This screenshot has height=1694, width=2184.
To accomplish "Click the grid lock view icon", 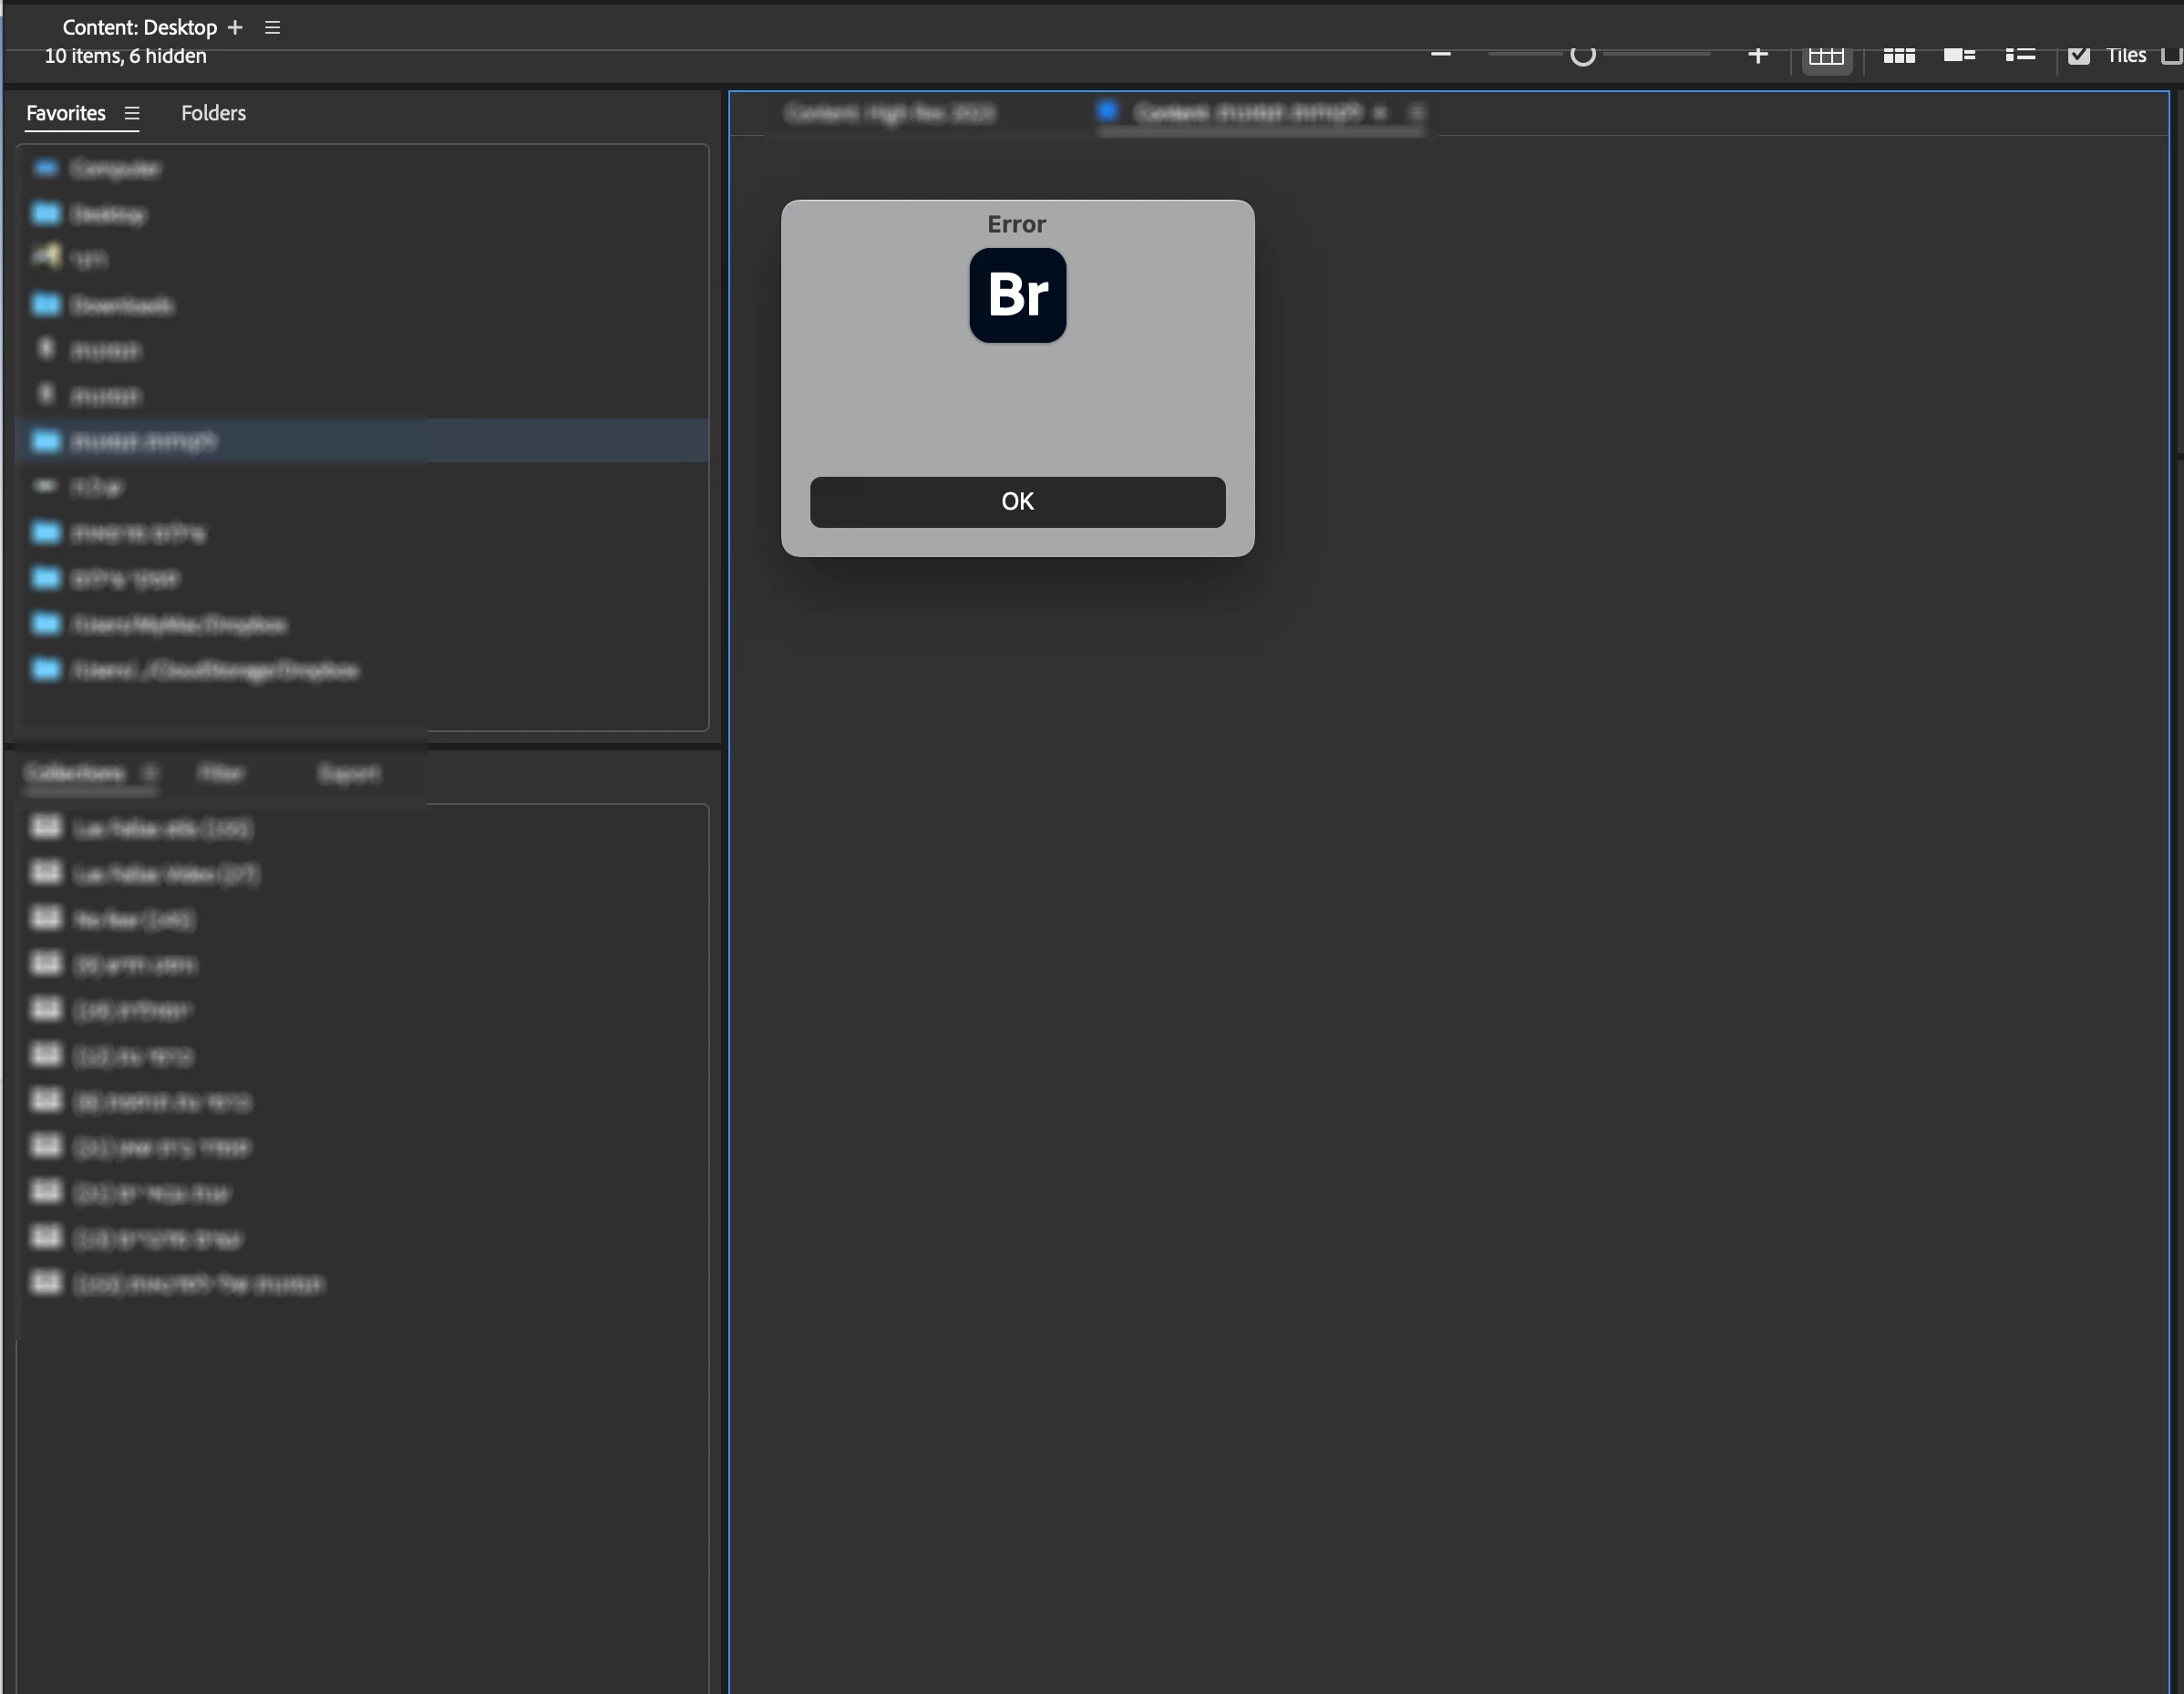I will [1826, 56].
